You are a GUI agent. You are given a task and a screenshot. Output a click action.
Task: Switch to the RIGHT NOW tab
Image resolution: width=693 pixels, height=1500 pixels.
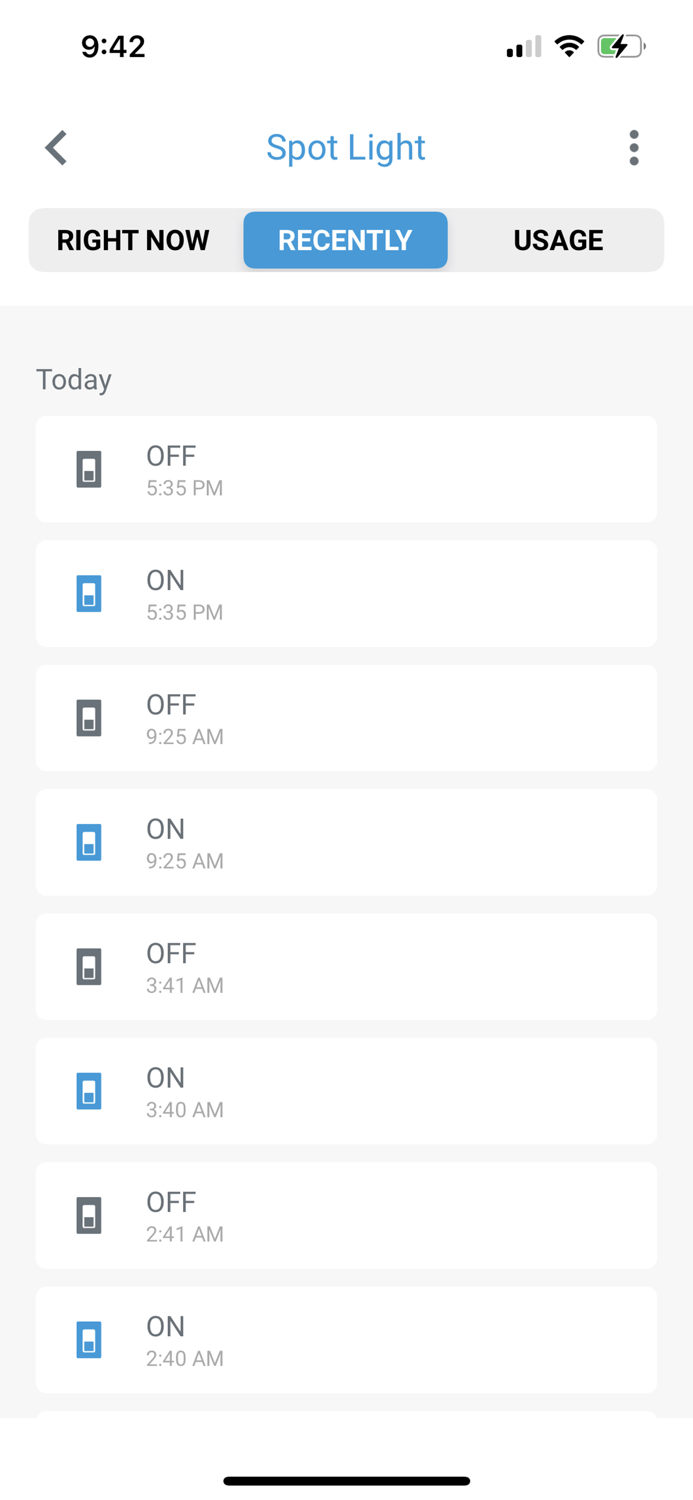pos(132,240)
